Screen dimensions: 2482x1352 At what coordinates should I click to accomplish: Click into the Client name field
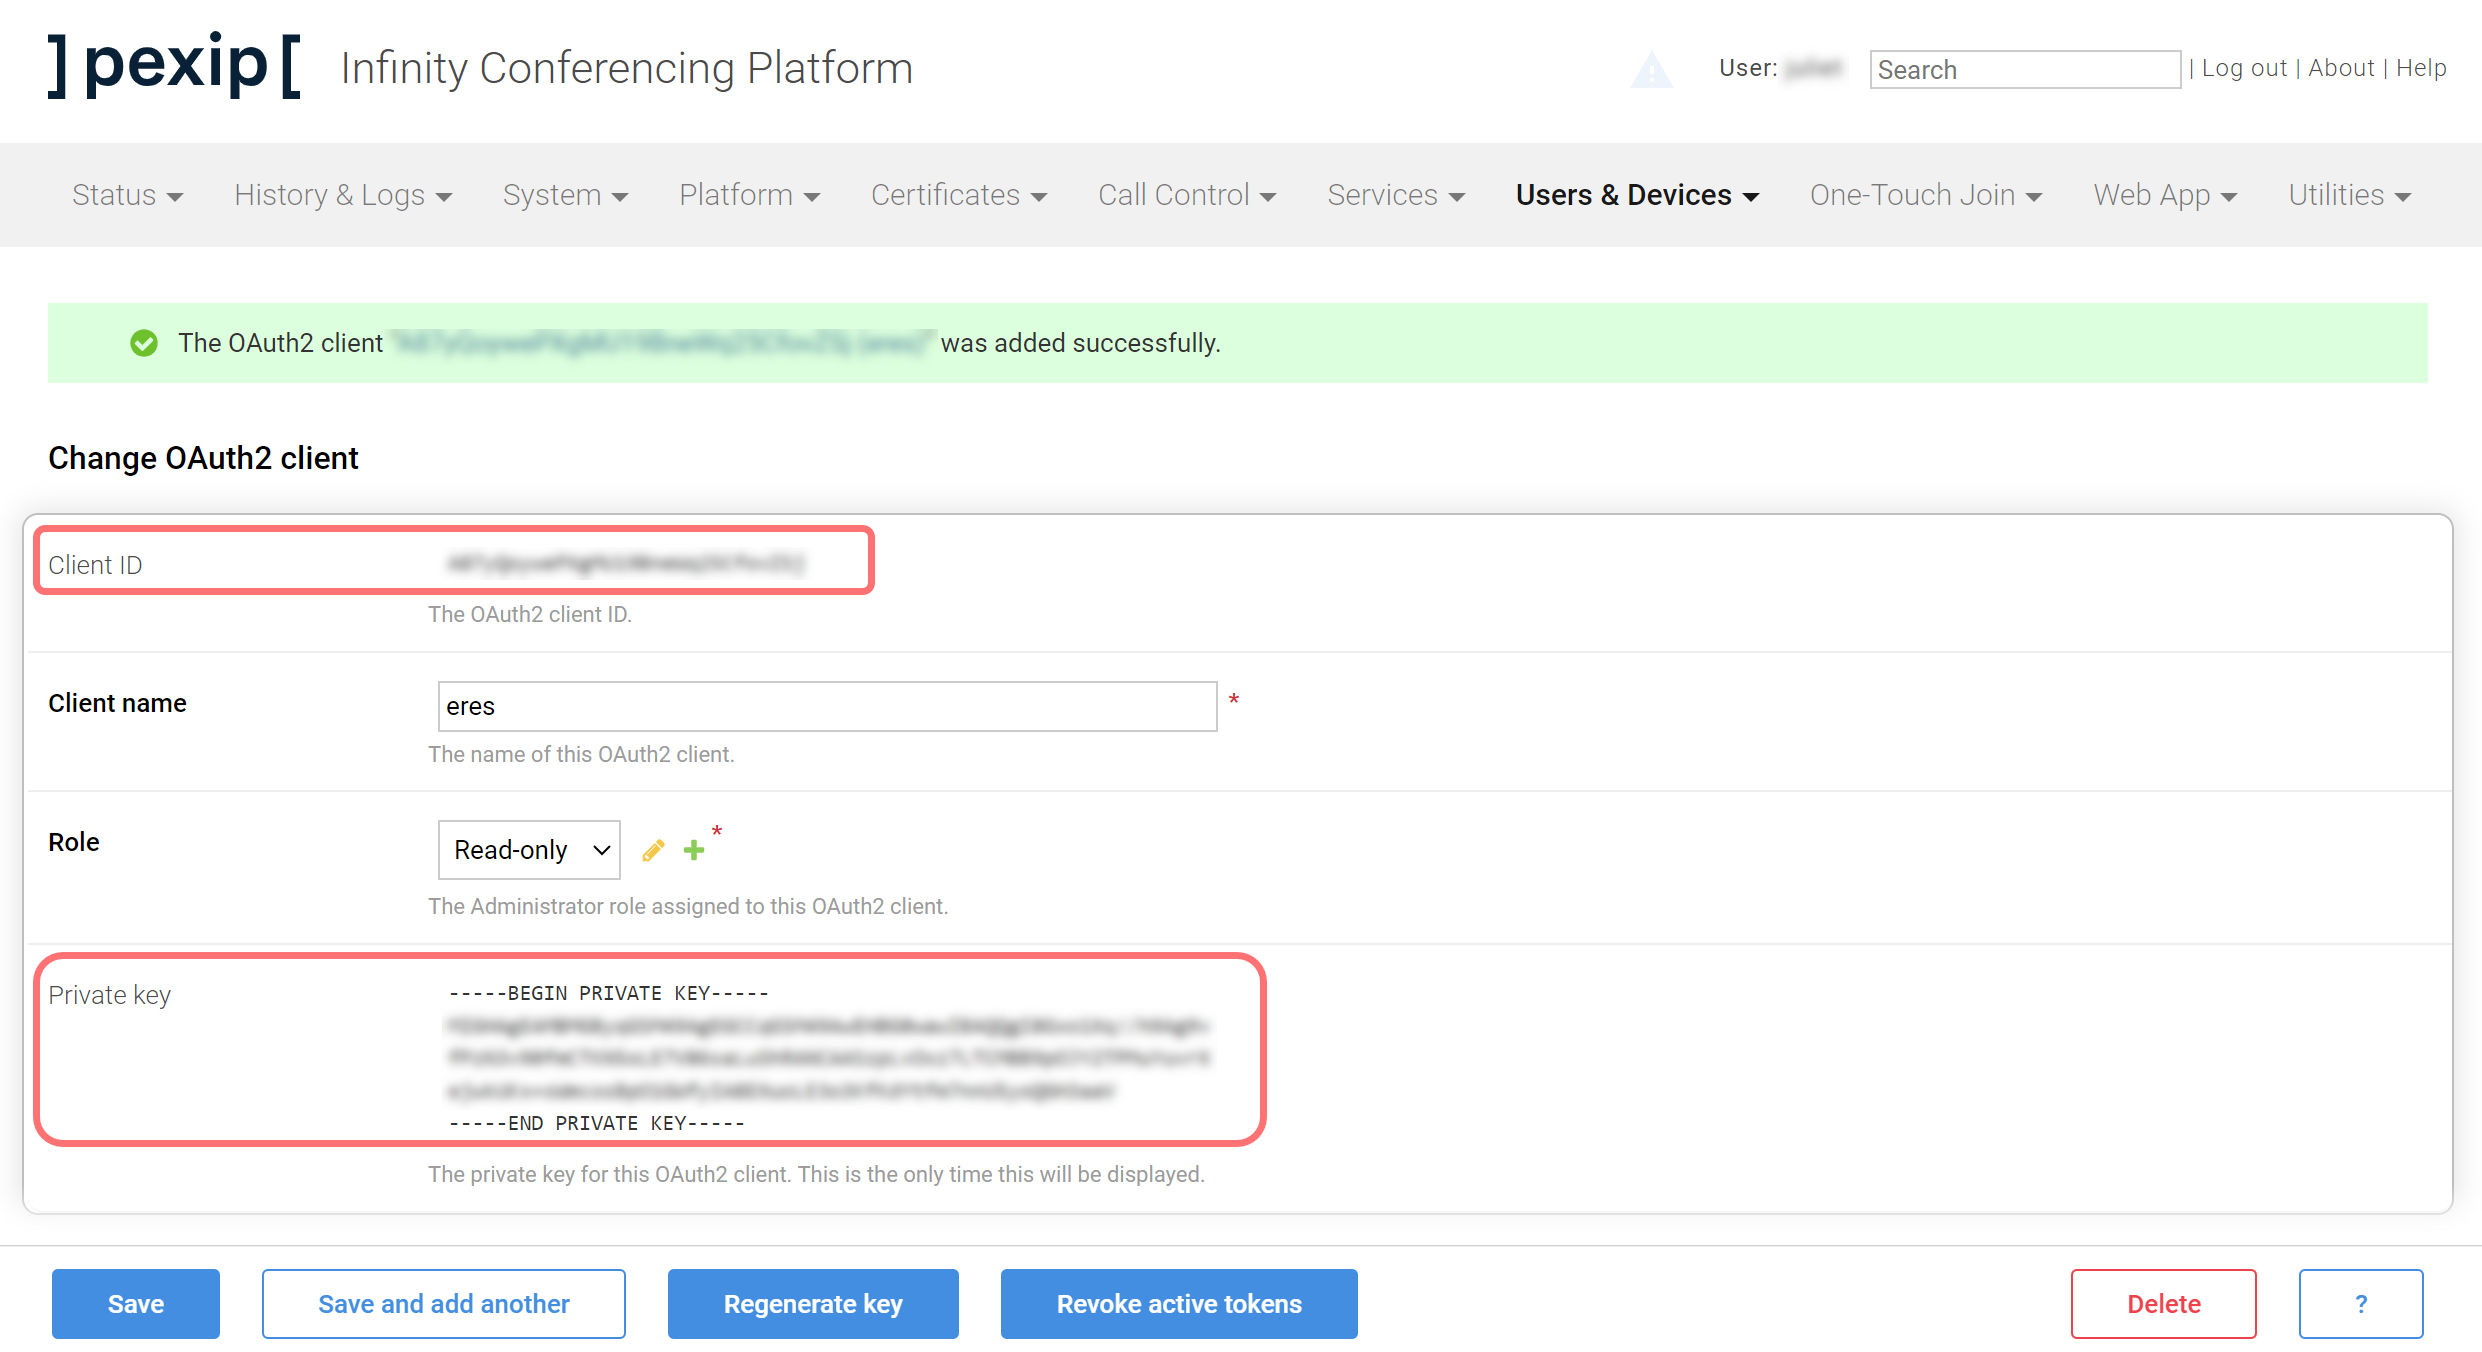(827, 706)
